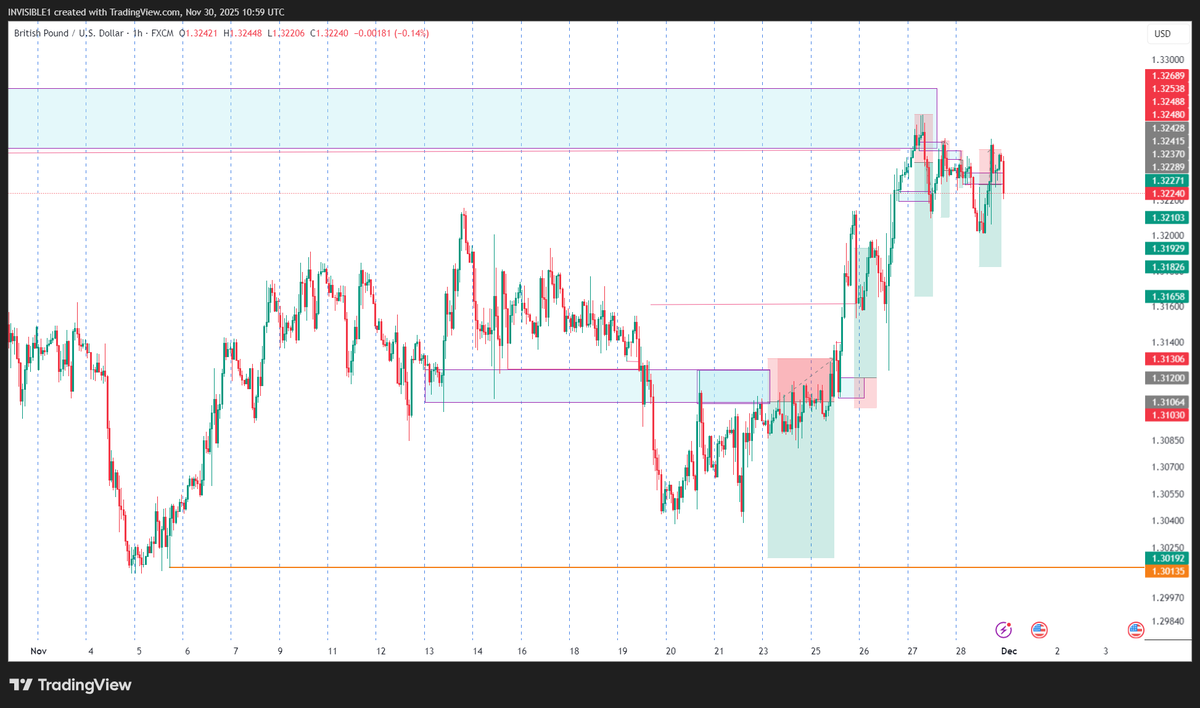
Task: Select the green 1.31658 price label
Action: pos(1168,297)
